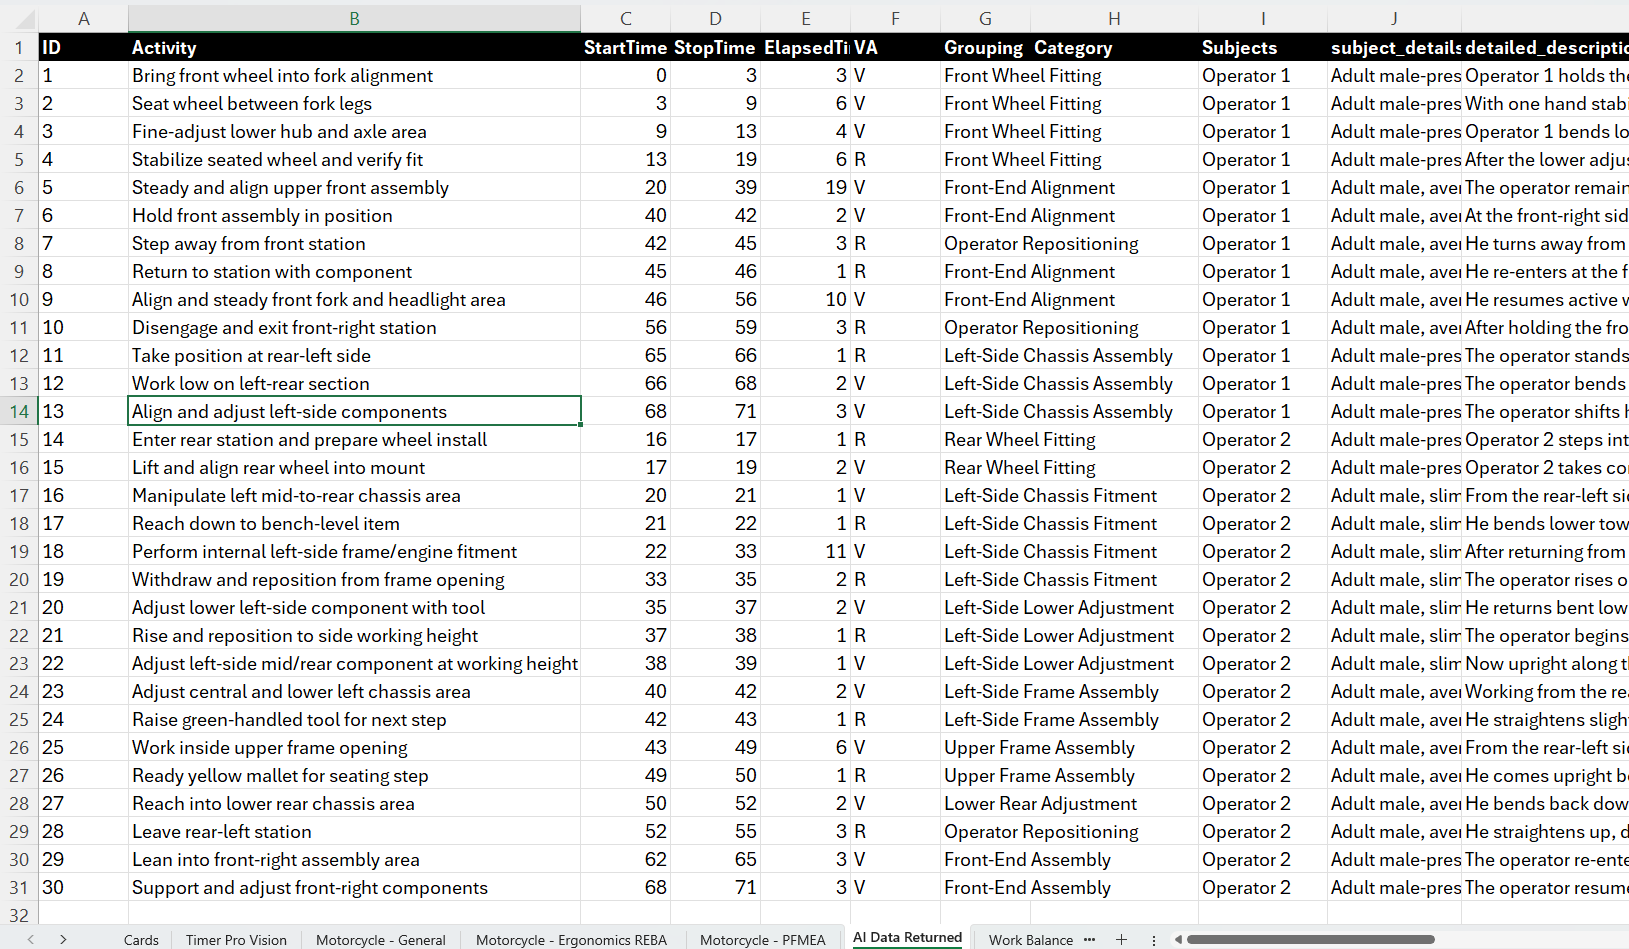Viewport: 1629px width, 949px height.
Task: Select column H header
Action: 1114,18
